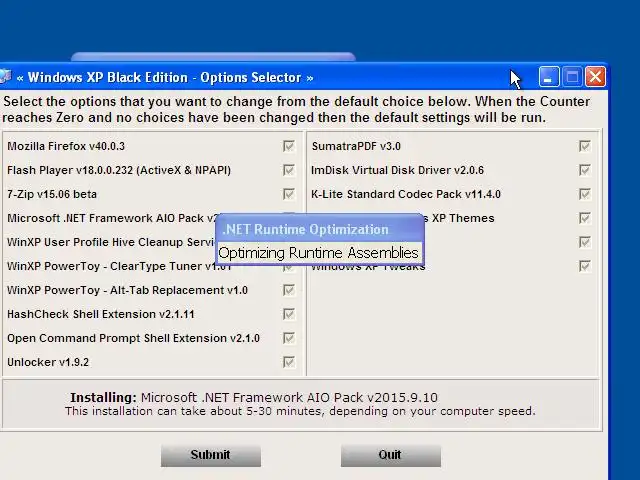Click 'WinXP User Profile Hive Cleanup' label

111,242
